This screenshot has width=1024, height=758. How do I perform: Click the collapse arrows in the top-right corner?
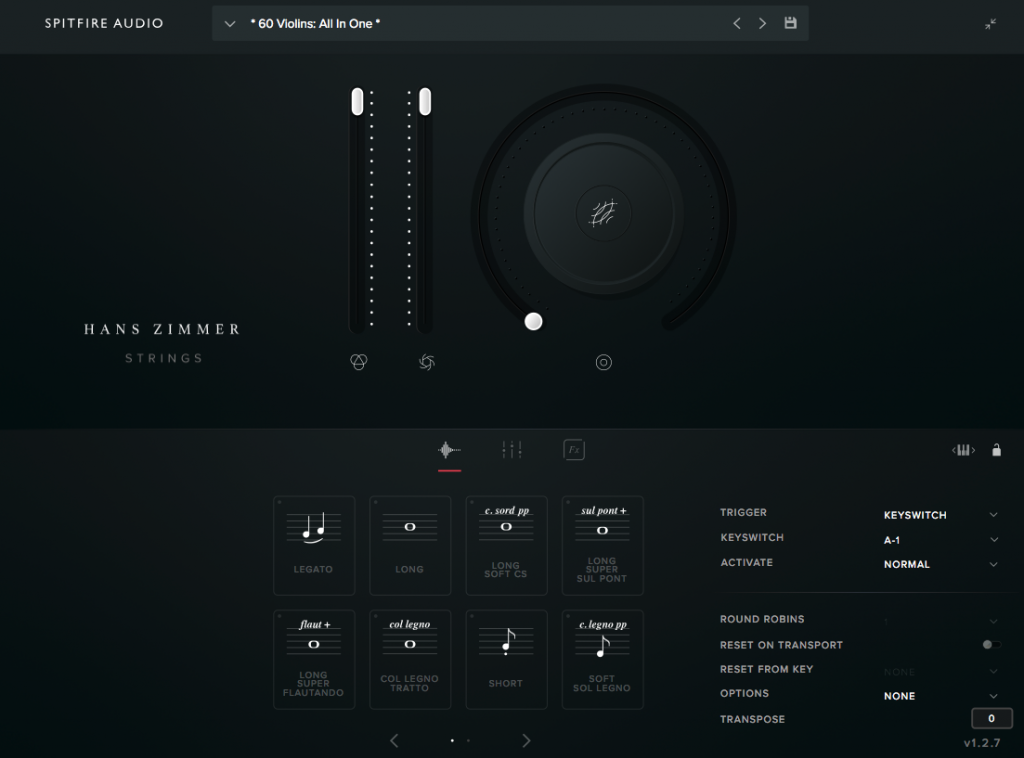[989, 22]
